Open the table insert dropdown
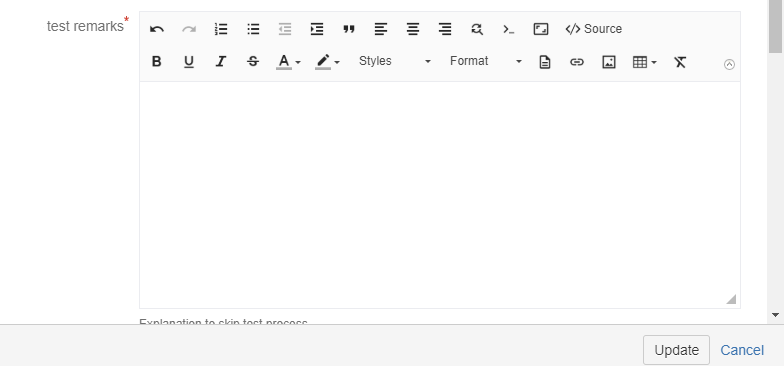784x366 pixels. click(644, 62)
